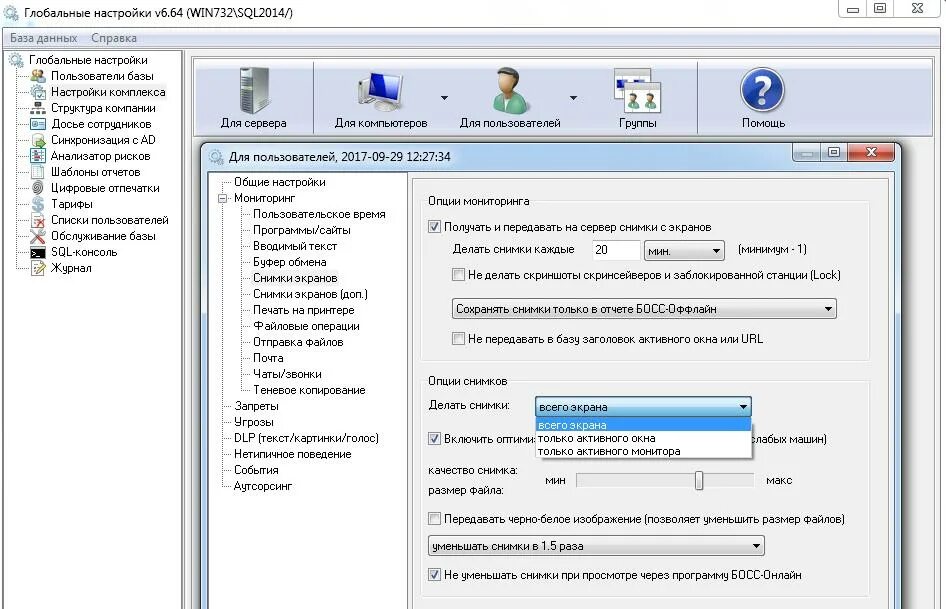Click the 'Структура компании' icon in sidebar
The height and width of the screenshot is (609, 946).
tap(38, 108)
